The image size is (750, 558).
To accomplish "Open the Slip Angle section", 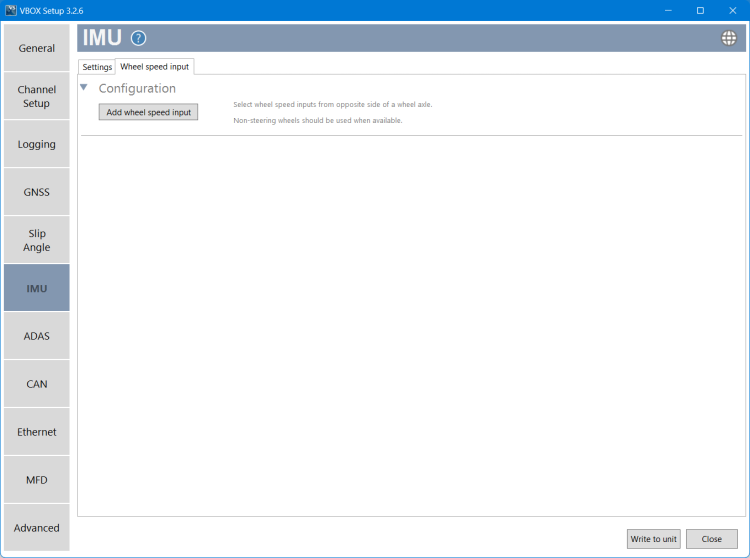I will tap(37, 240).
